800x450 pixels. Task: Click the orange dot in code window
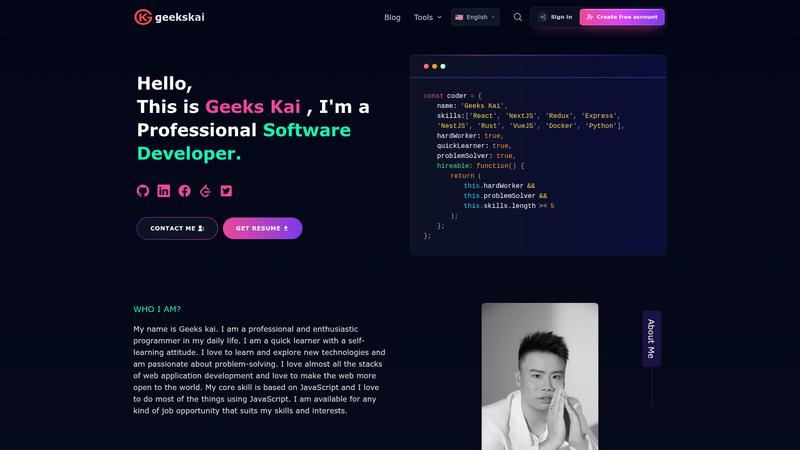pos(435,66)
